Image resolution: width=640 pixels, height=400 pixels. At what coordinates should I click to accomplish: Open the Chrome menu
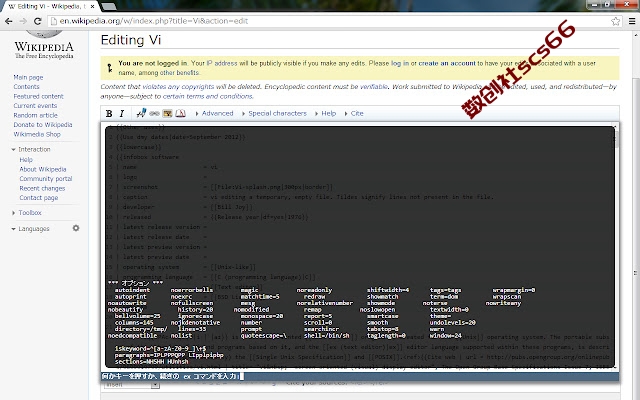632,21
